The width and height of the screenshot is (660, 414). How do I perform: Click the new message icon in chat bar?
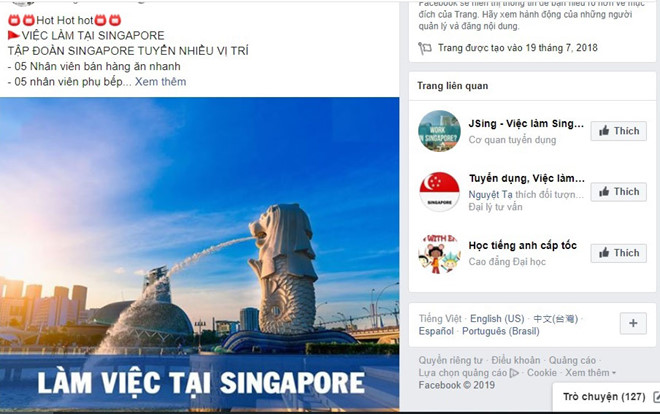pyautogui.click(x=656, y=396)
